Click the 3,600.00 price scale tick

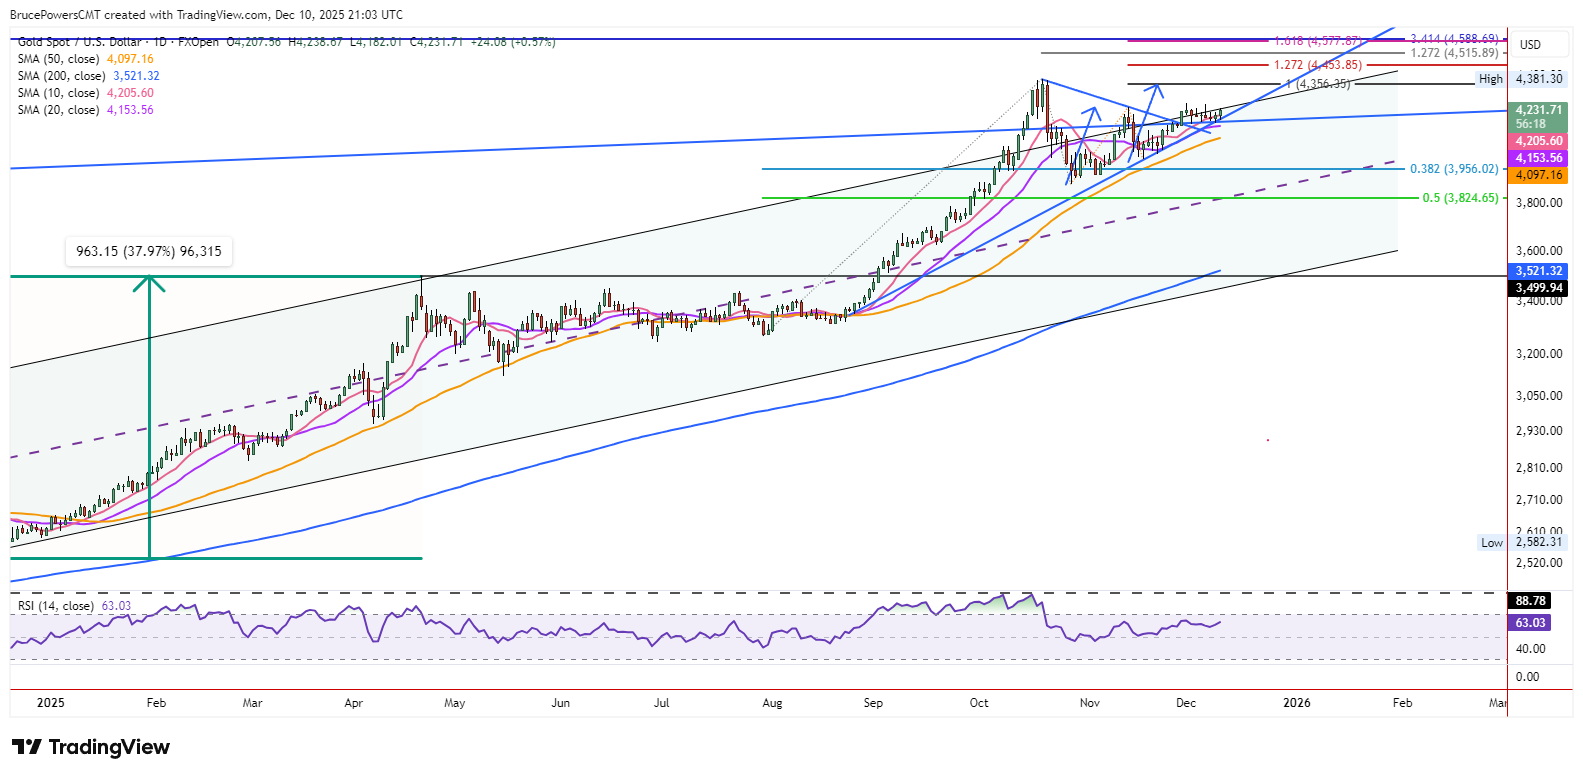[1539, 251]
